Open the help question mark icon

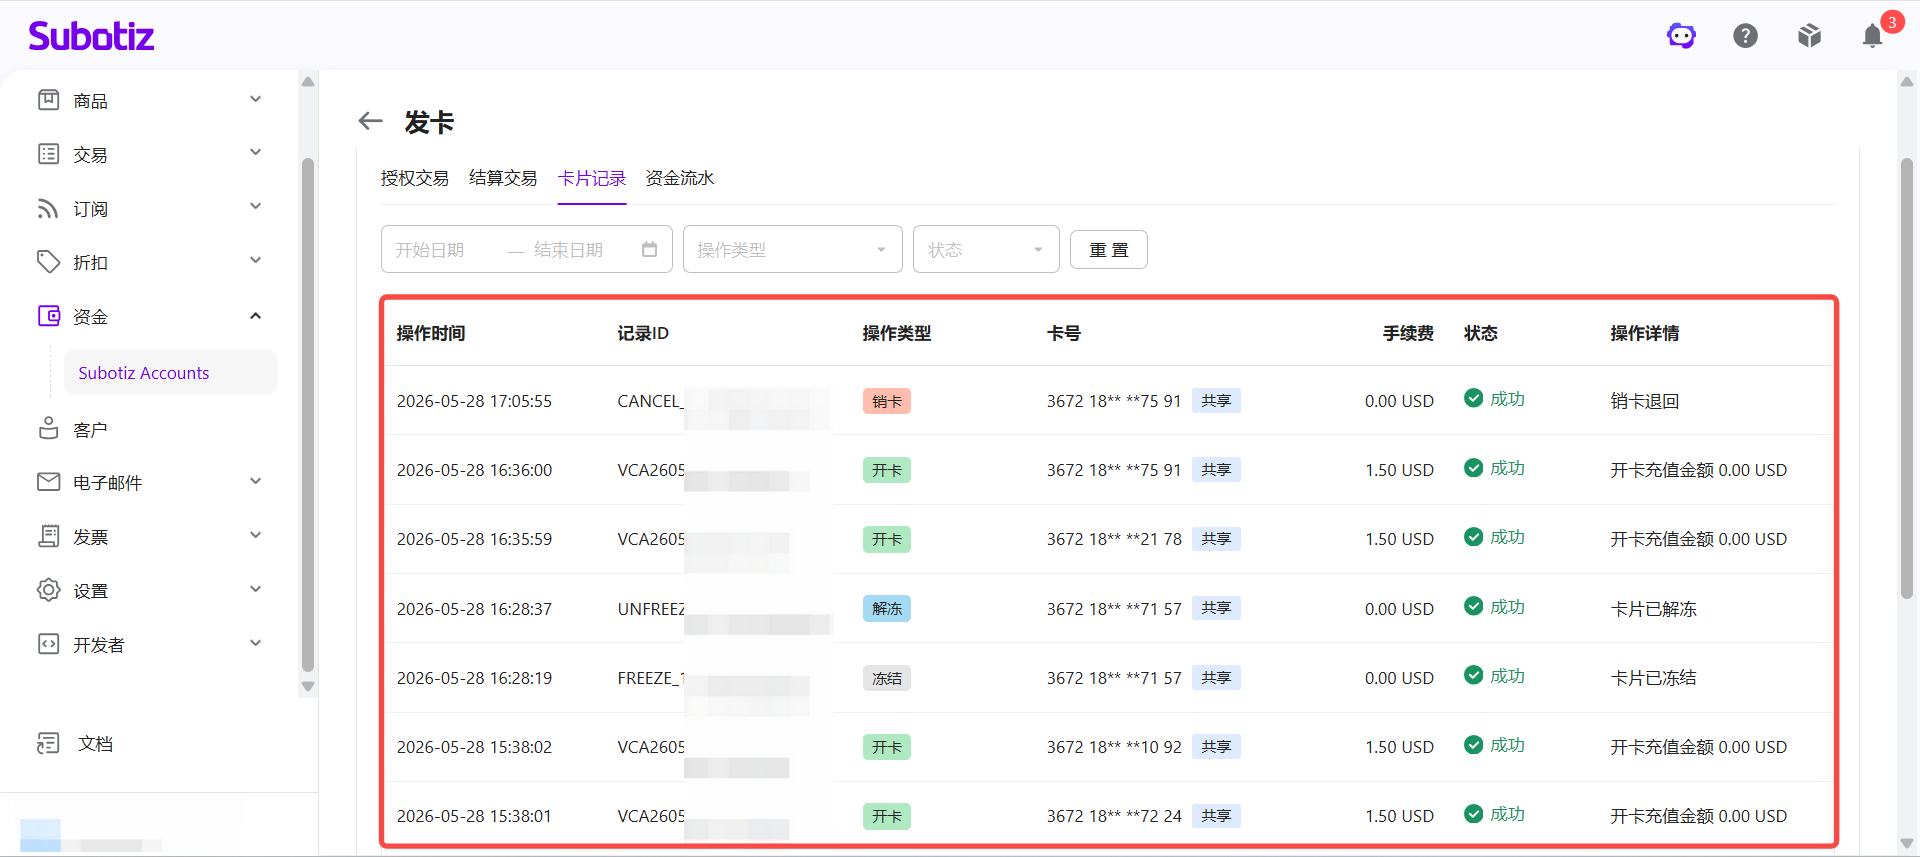pos(1745,36)
